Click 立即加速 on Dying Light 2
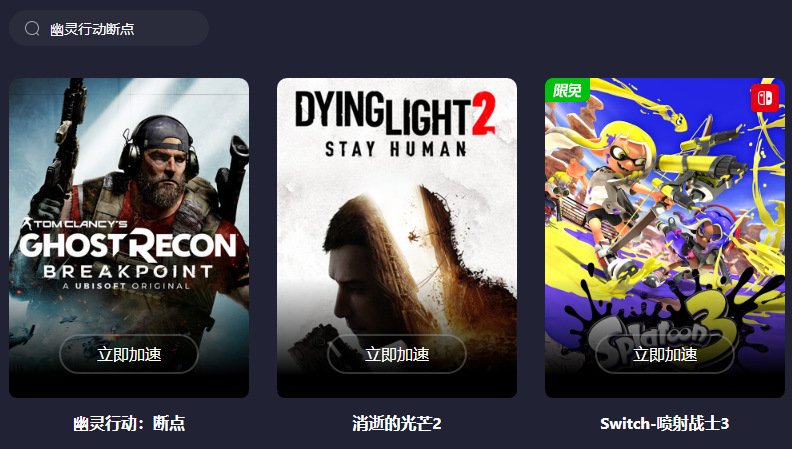The image size is (792, 449). point(397,354)
